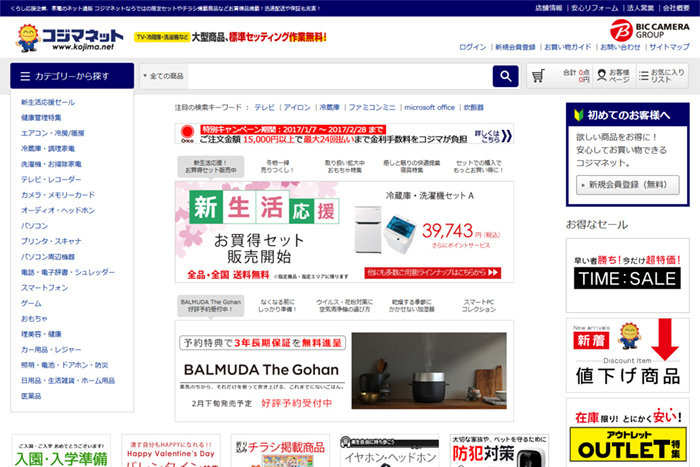Click the Kojima Net logo
Viewport: 700px width, 467px height.
[69, 38]
